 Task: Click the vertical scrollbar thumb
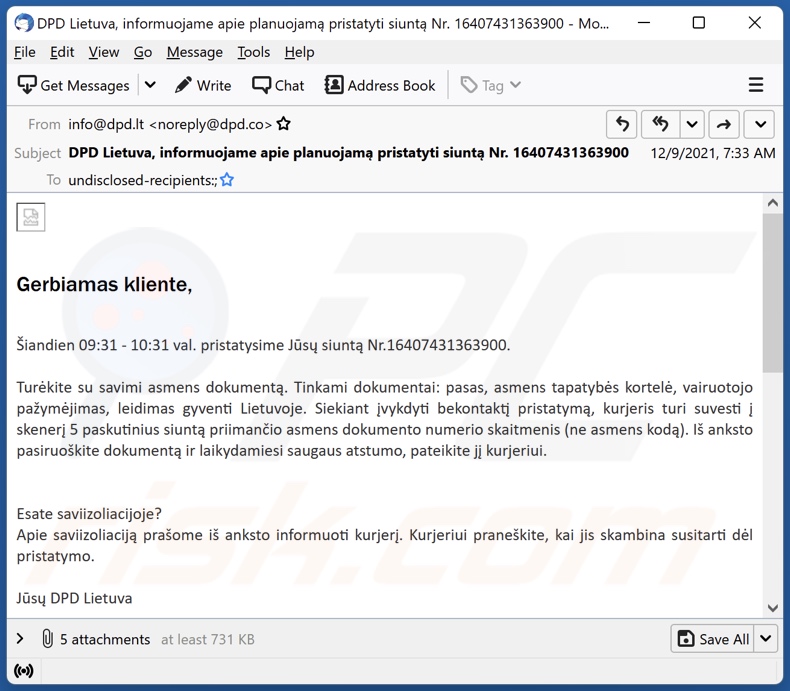[x=772, y=293]
